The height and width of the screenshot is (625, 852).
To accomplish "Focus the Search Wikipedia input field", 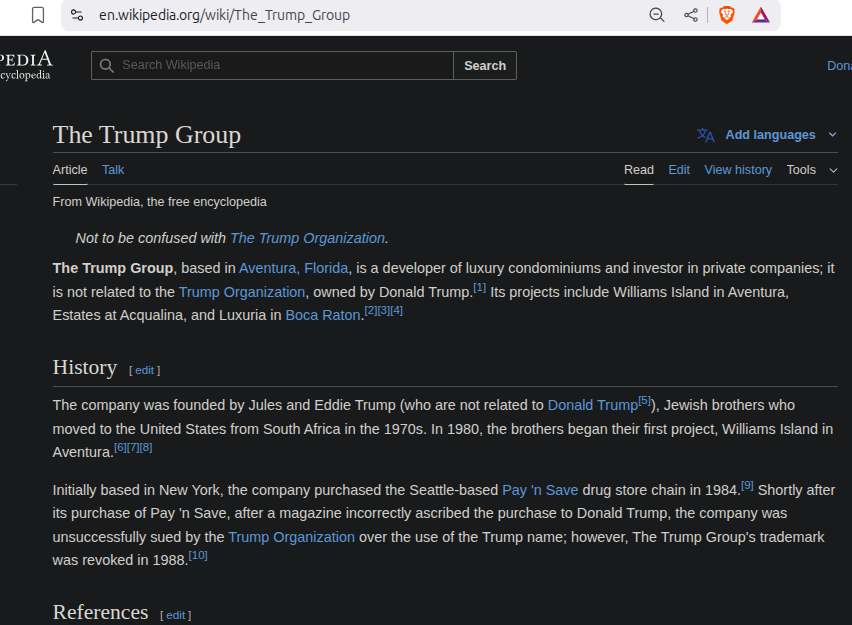I will click(272, 66).
